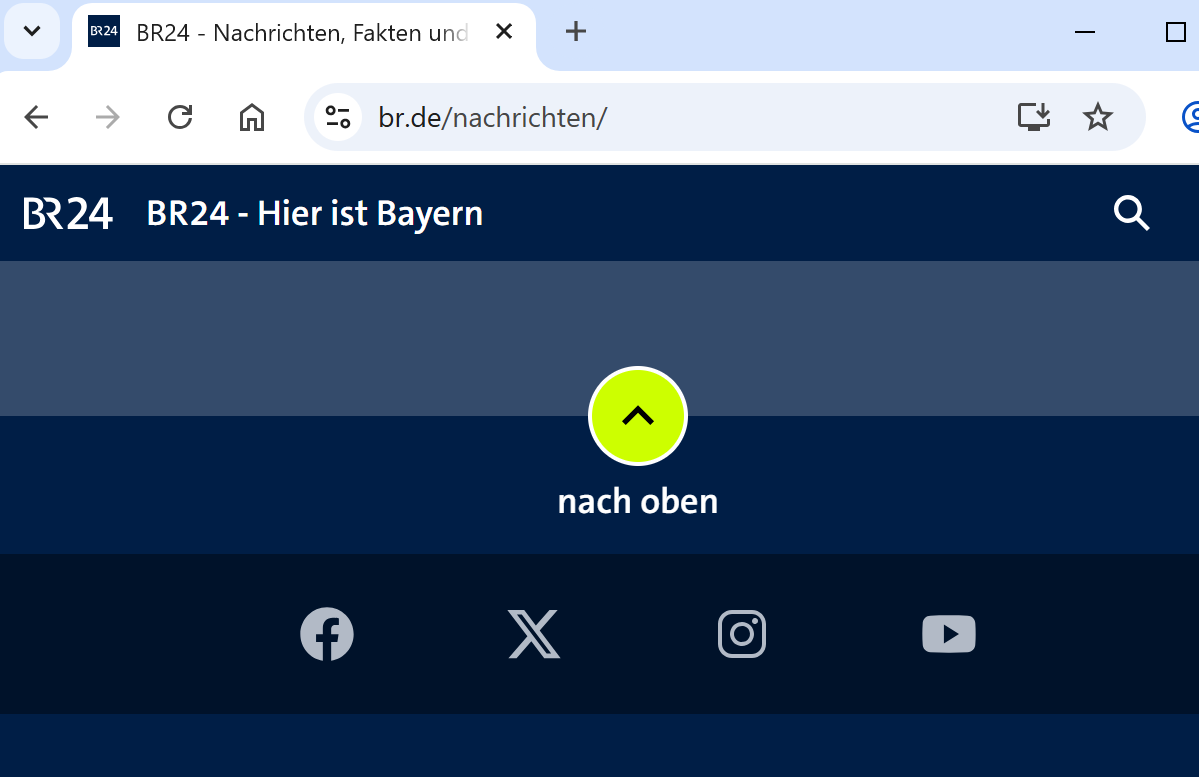The image size is (1199, 777).
Task: Go back with the browser back arrow
Action: point(36,118)
